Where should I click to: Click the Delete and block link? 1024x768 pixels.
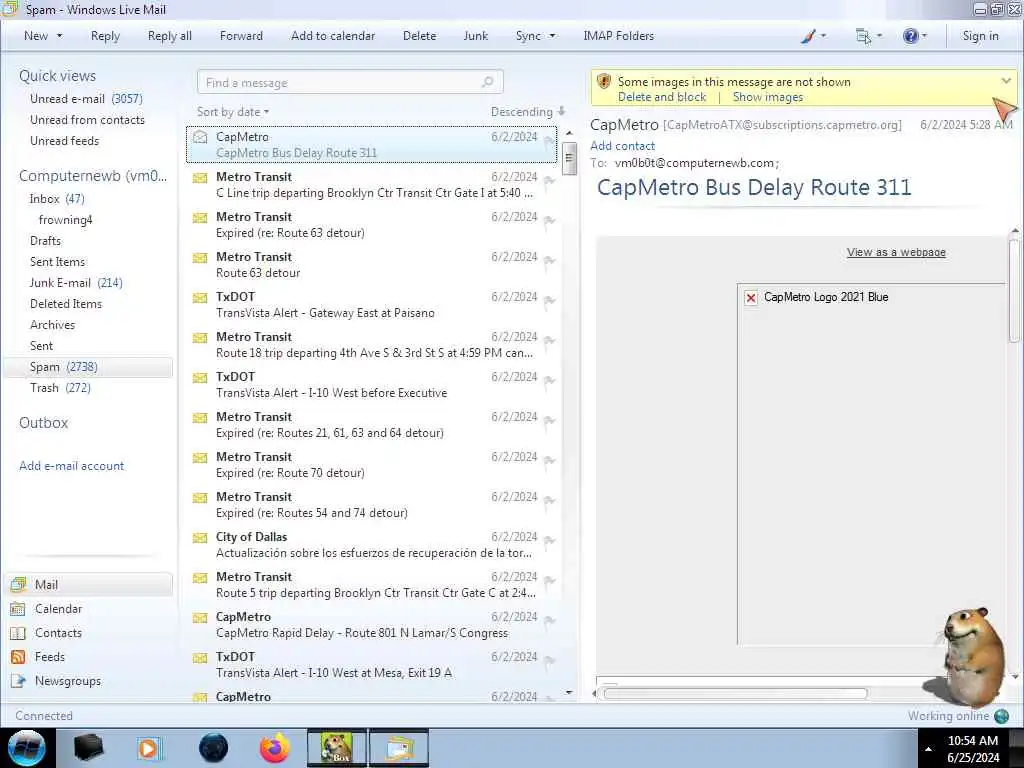(x=662, y=97)
